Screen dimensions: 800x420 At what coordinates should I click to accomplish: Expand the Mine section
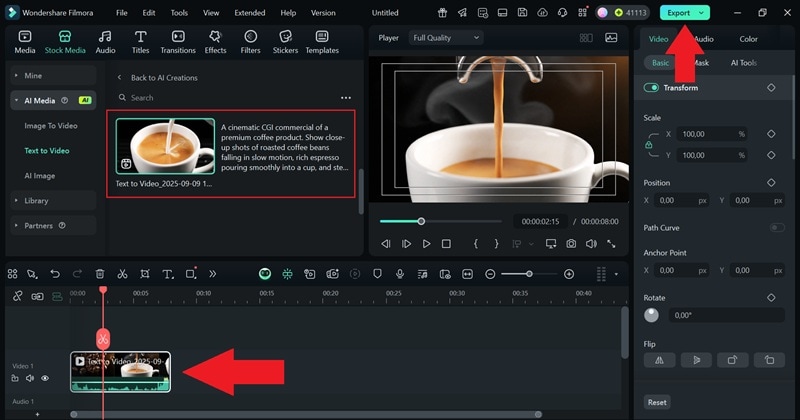click(53, 76)
